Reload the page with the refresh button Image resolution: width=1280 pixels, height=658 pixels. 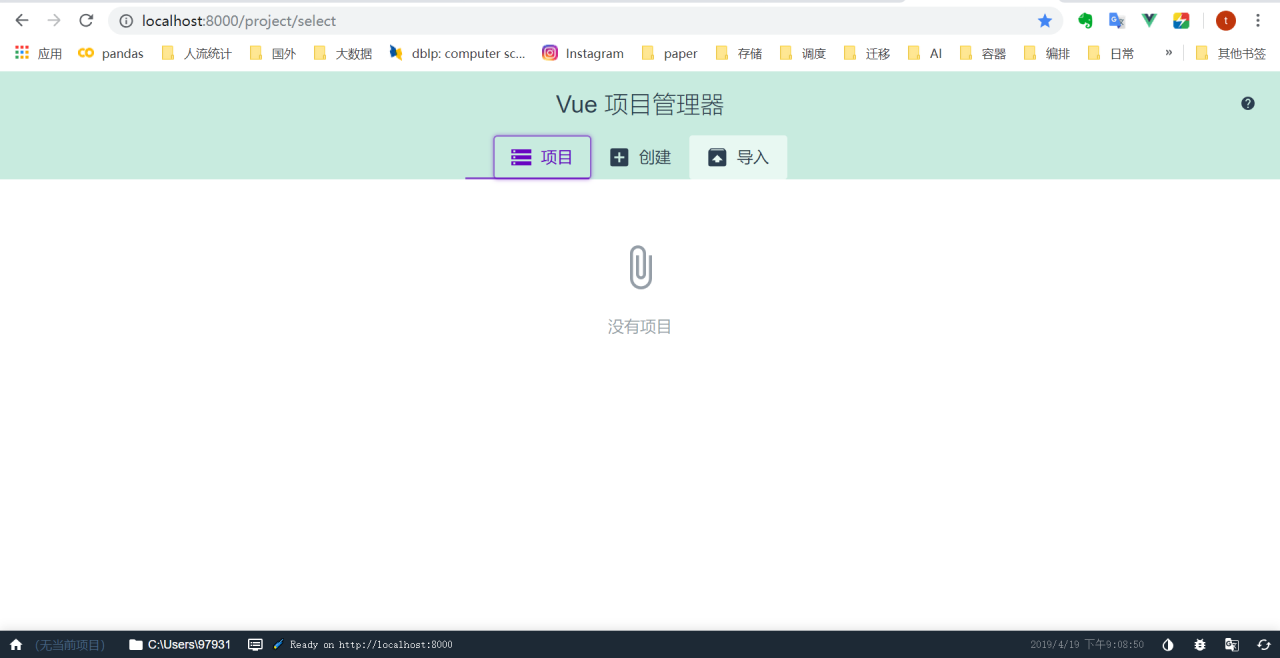86,20
